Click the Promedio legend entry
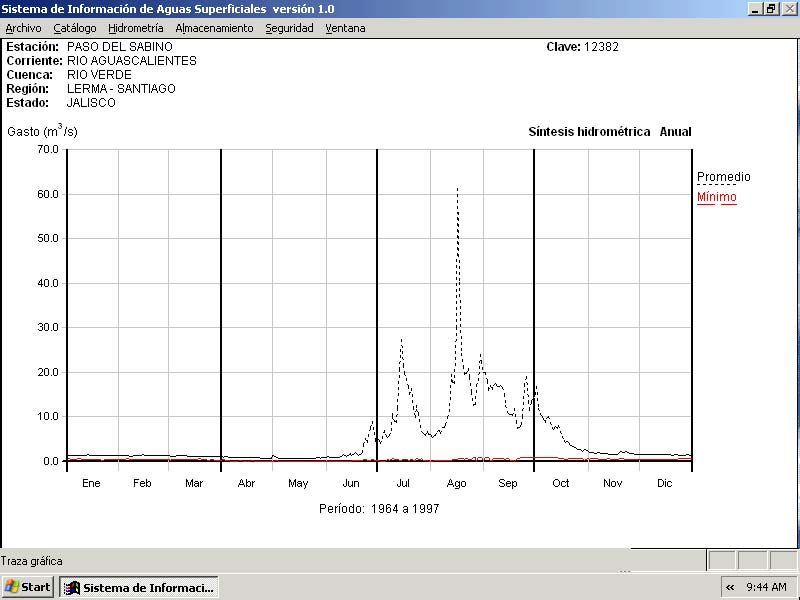This screenshot has width=800, height=600. (x=723, y=177)
